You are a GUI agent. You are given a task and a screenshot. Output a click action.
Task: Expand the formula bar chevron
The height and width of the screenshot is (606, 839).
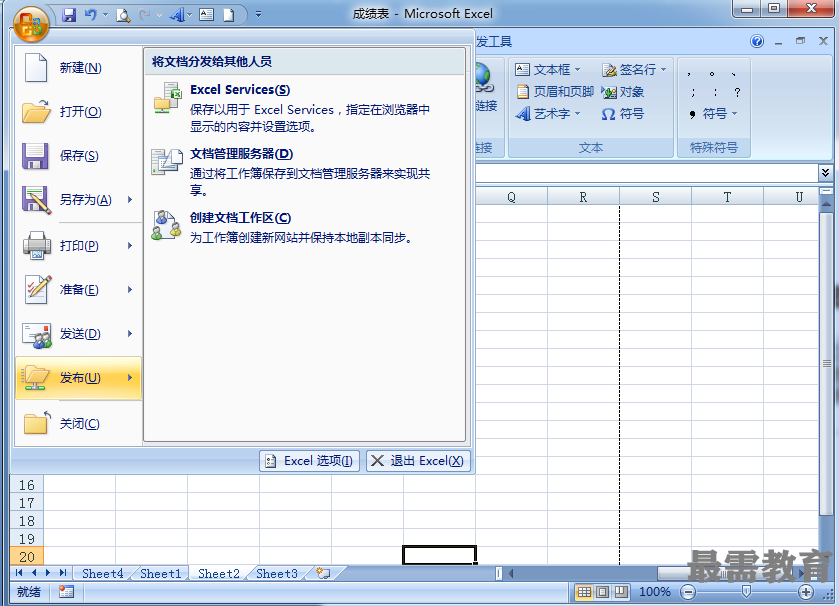(825, 172)
